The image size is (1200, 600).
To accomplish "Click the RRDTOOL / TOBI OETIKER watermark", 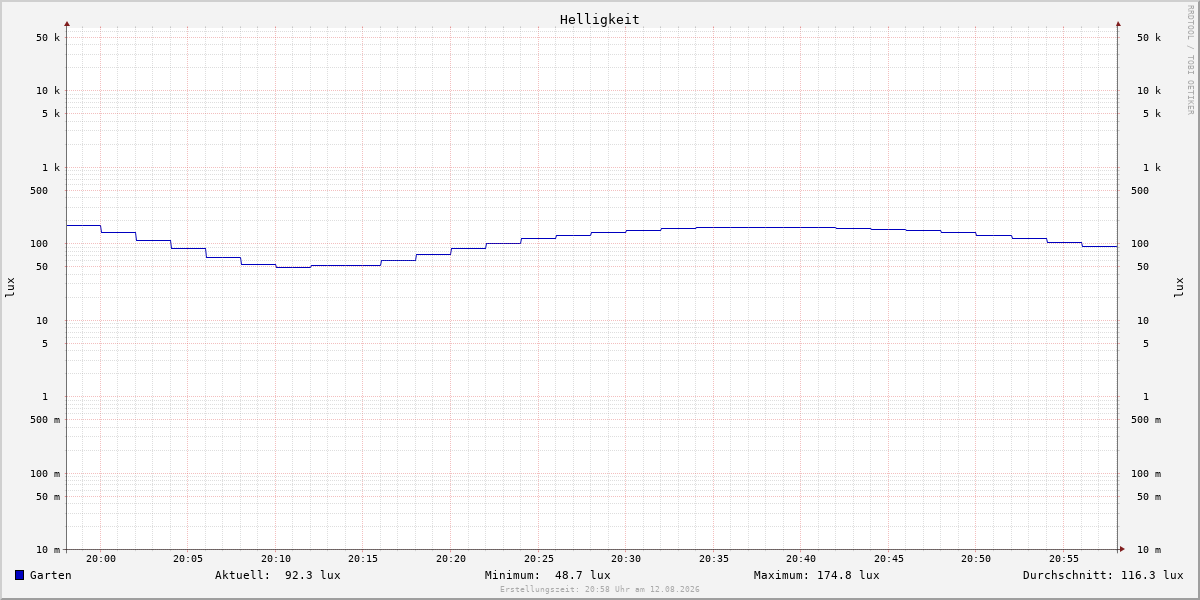I will (1190, 59).
